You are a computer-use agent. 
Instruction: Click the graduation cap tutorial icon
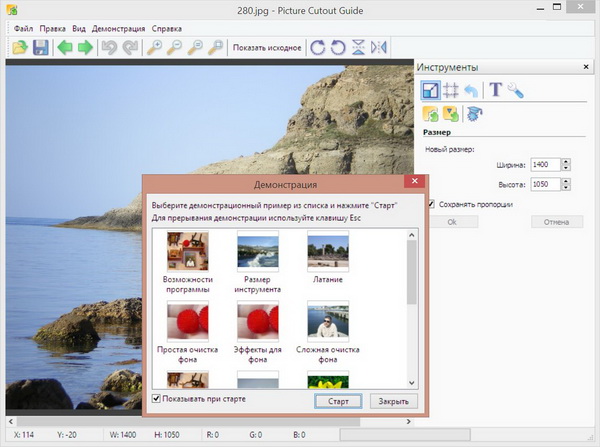coord(474,113)
